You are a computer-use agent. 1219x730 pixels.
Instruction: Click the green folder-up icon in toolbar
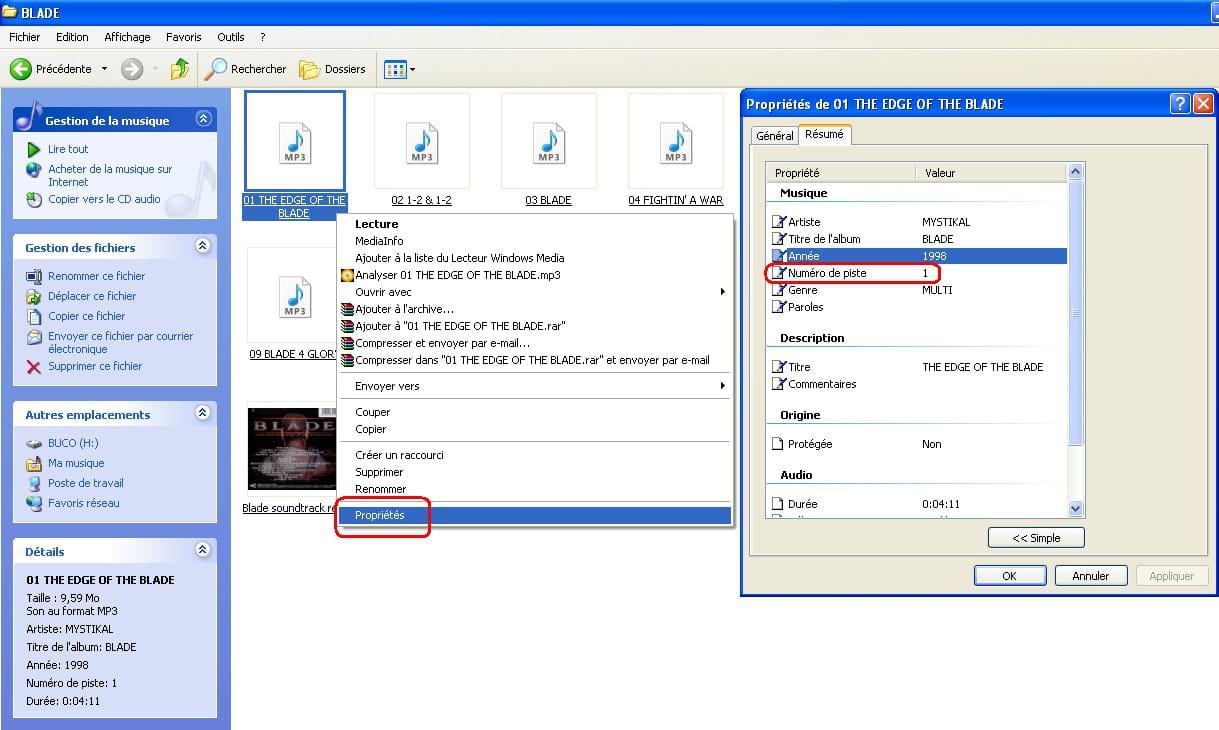click(180, 69)
